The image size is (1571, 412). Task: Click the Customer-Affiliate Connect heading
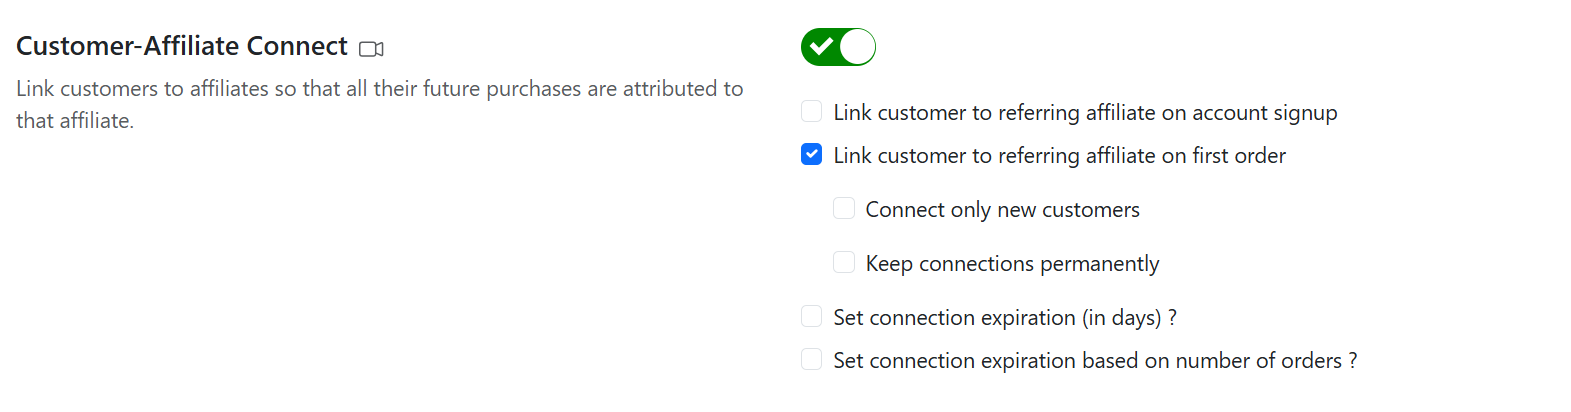(182, 47)
